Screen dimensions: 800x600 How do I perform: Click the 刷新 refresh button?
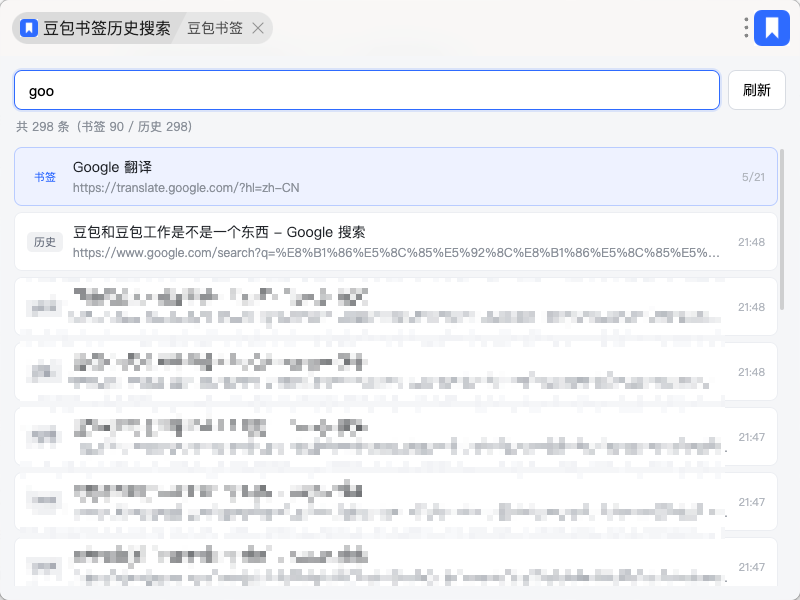(757, 90)
